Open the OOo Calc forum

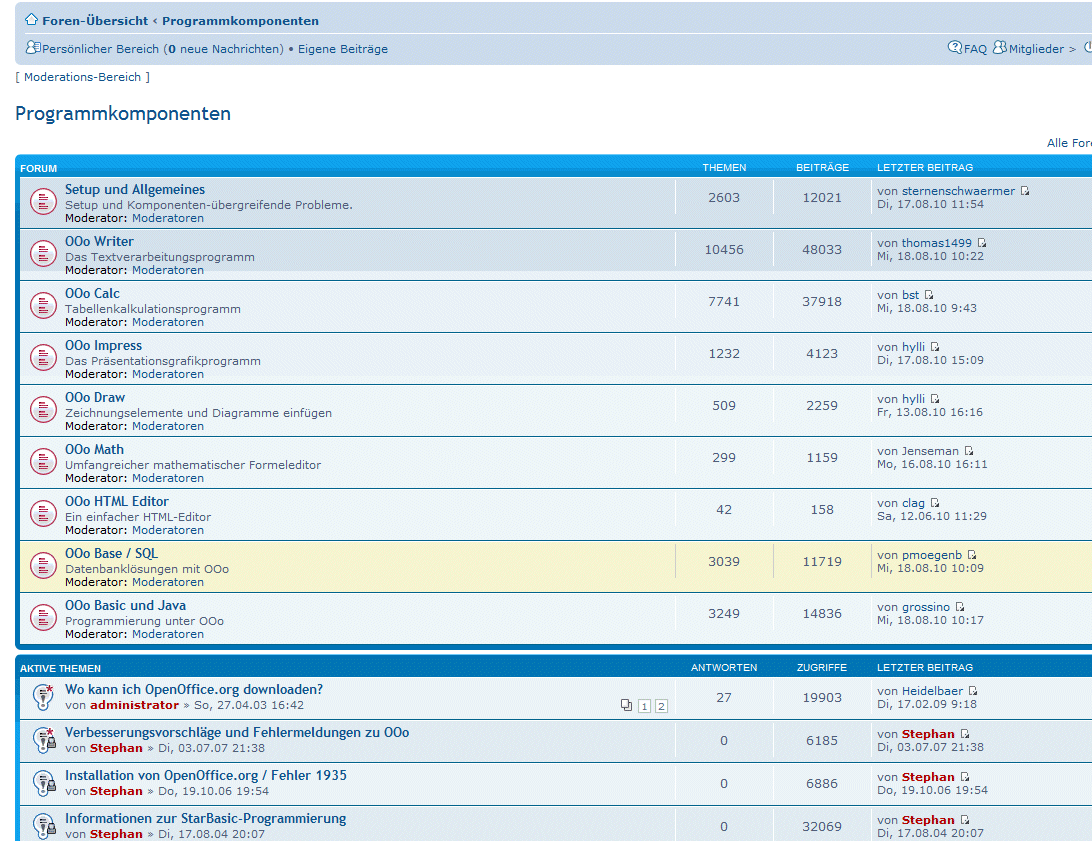(92, 294)
